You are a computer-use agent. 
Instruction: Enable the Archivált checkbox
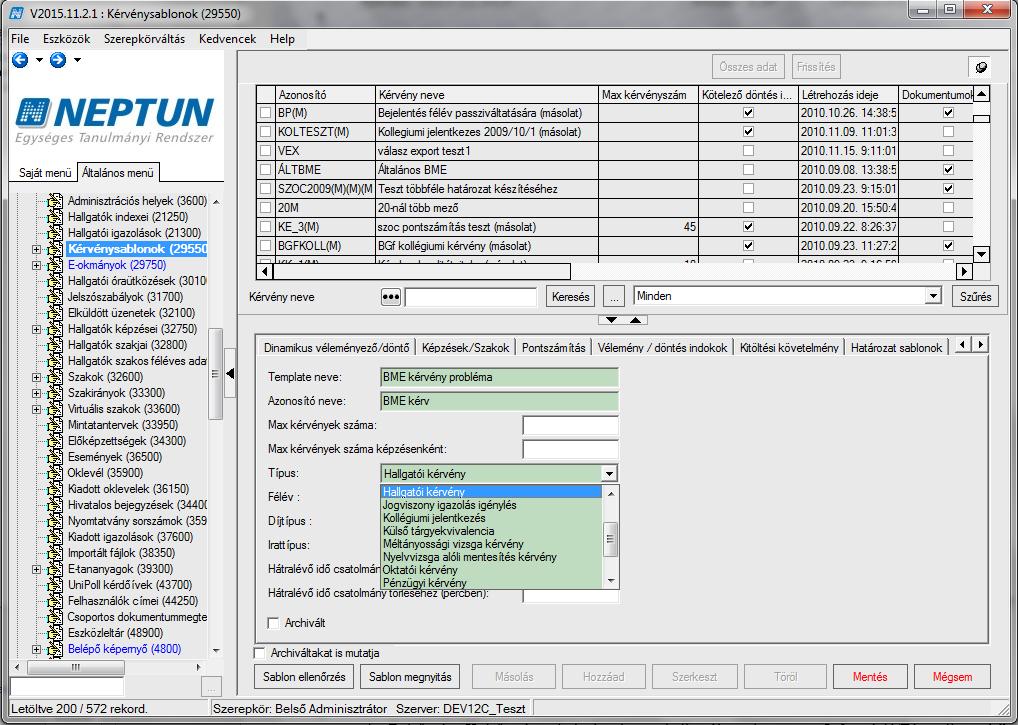pos(273,623)
